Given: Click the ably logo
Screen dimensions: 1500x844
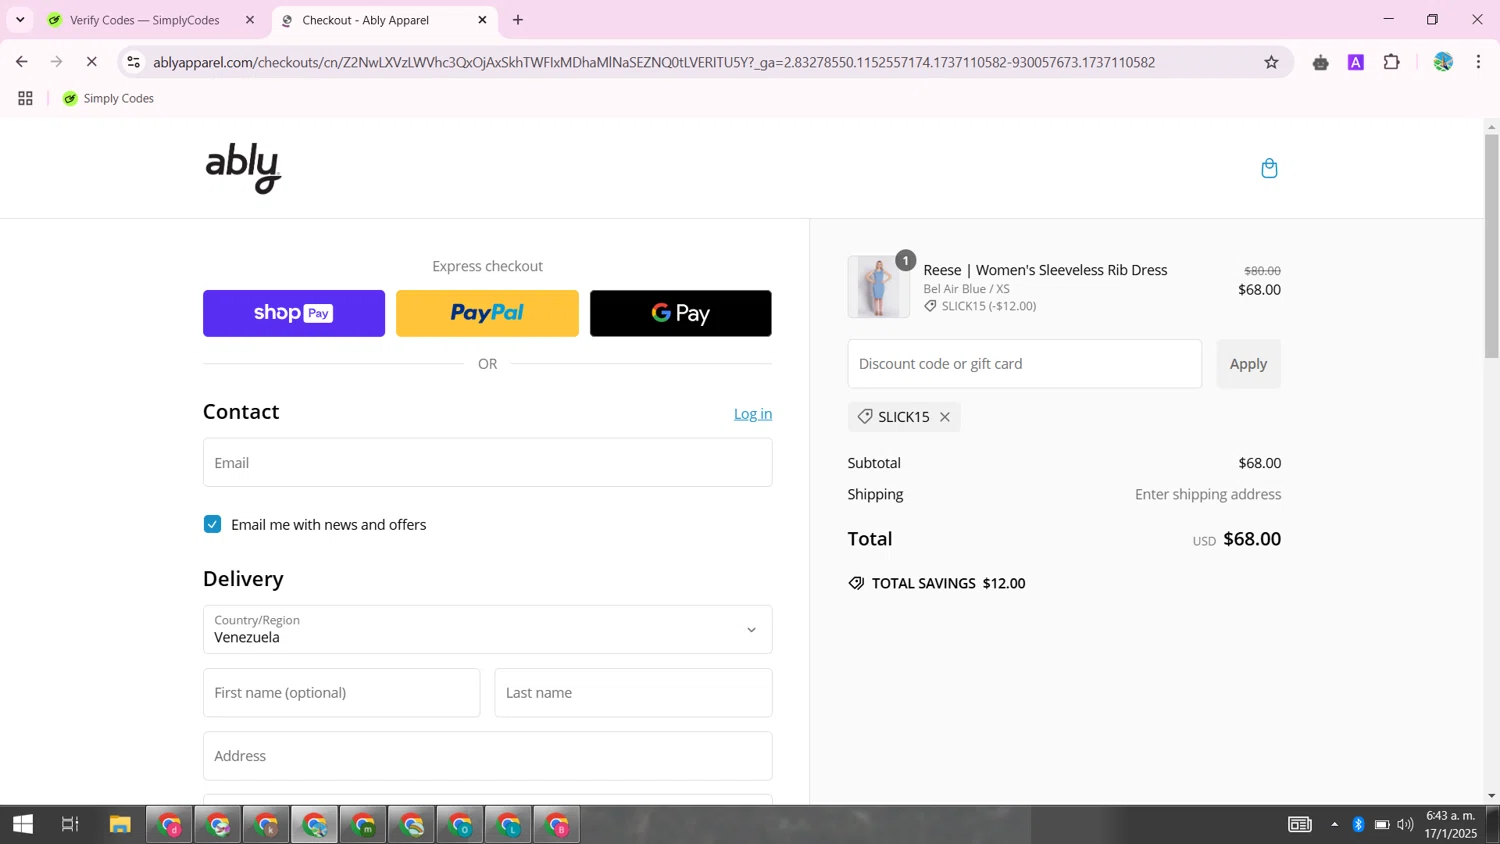Looking at the screenshot, I should 243,168.
